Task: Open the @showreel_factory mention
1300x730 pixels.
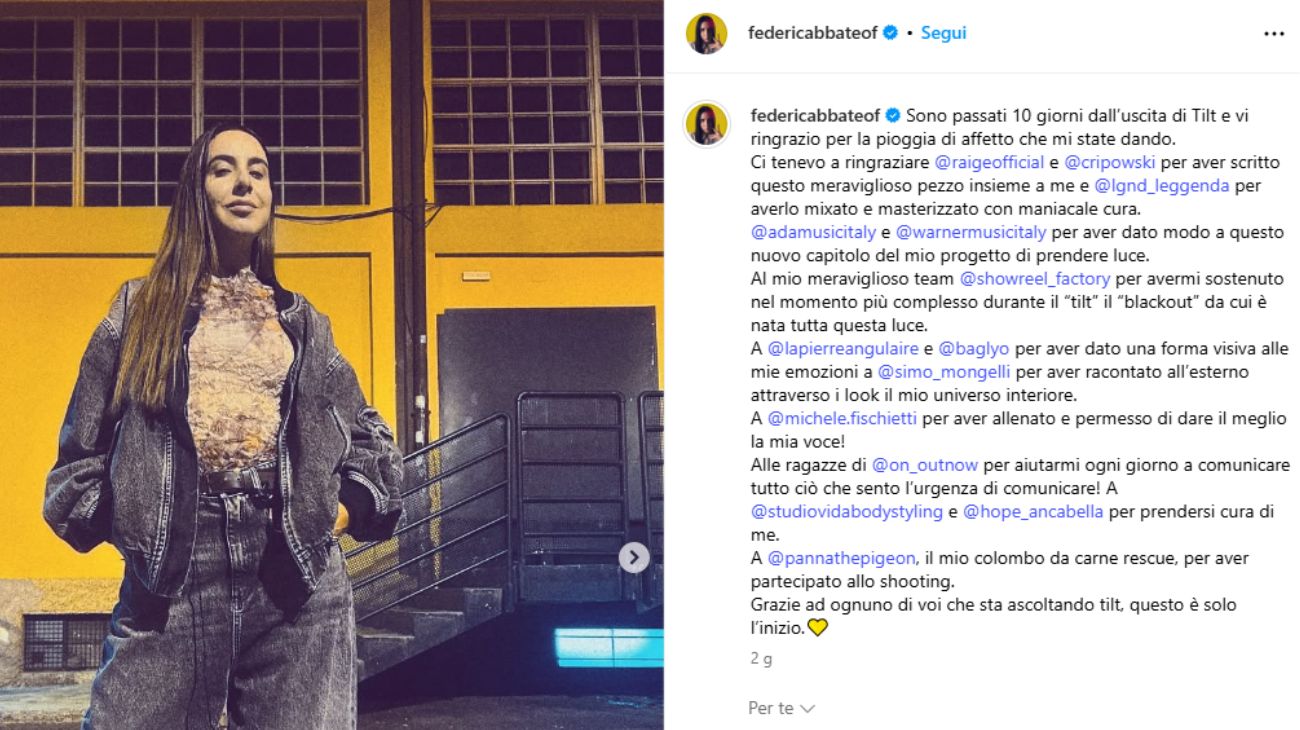Action: (1035, 279)
